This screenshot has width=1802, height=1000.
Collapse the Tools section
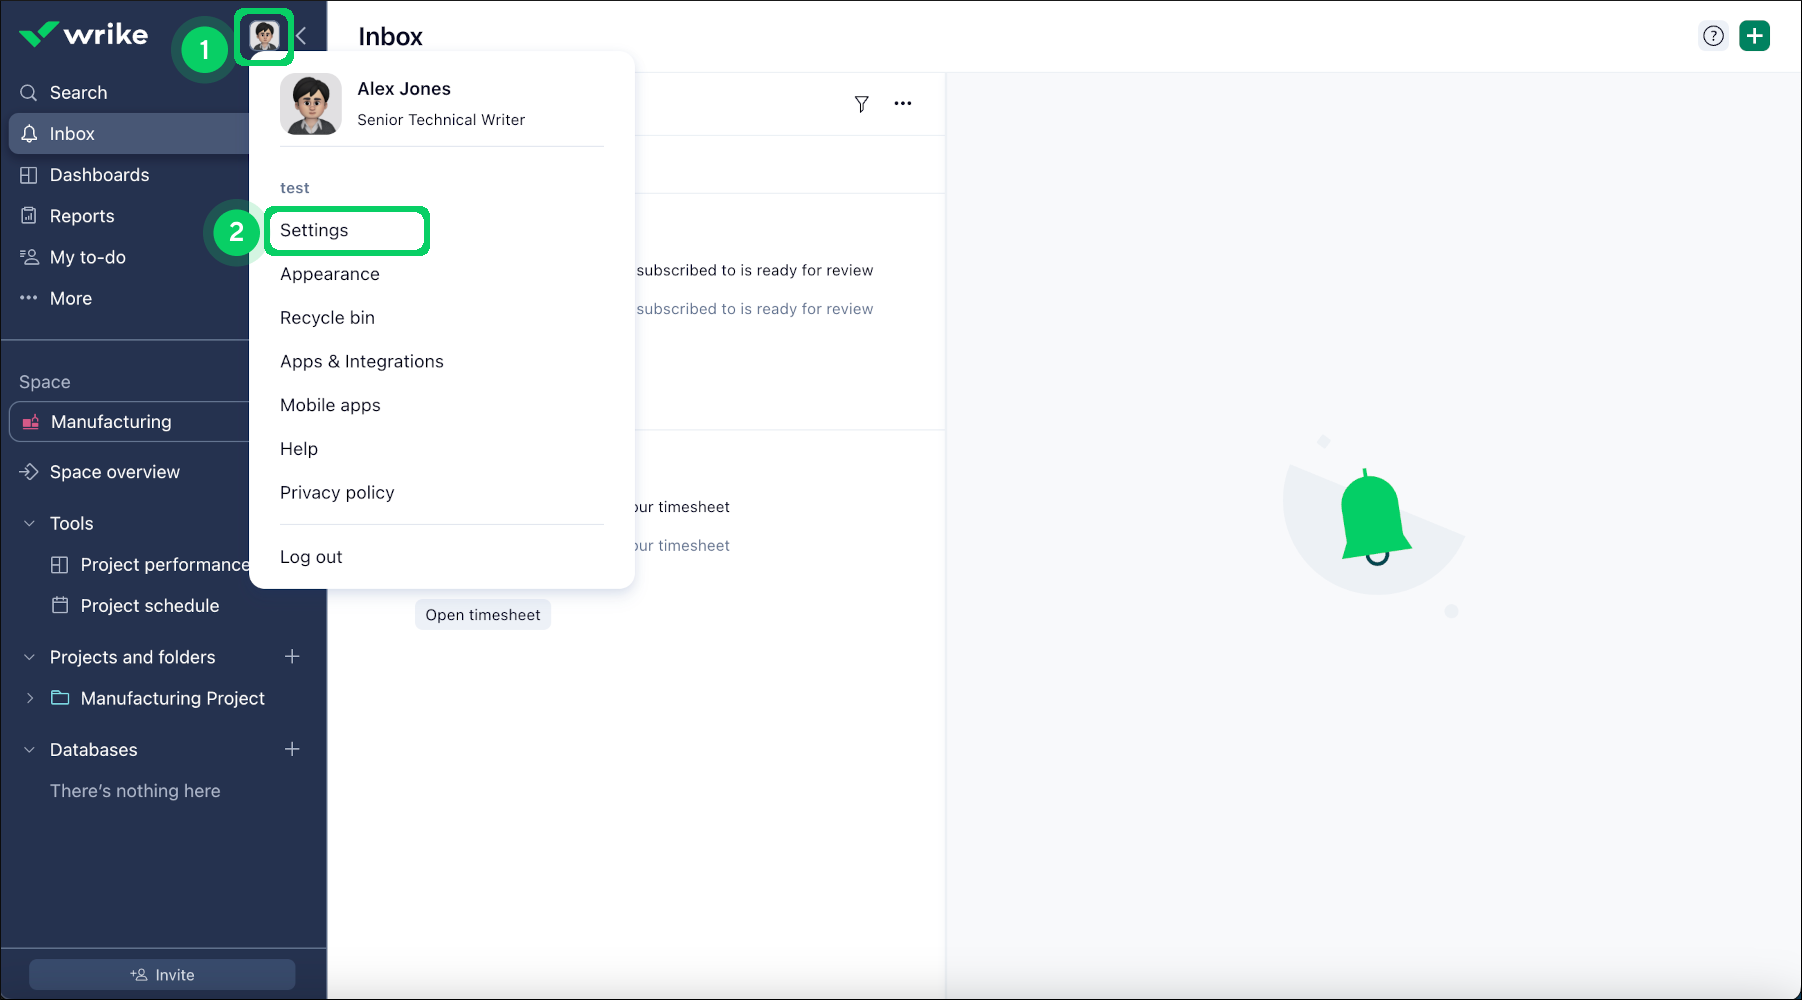[x=28, y=522]
